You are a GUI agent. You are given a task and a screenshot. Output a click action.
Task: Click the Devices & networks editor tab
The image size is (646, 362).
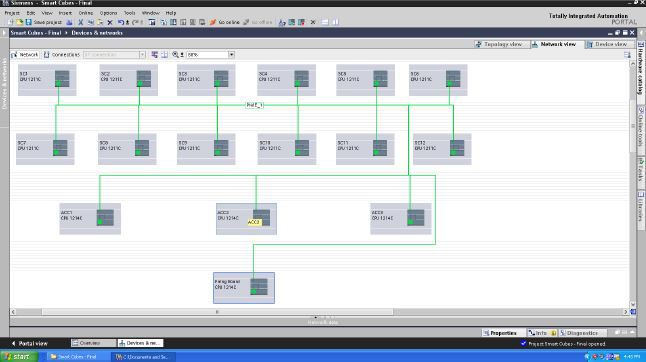[x=140, y=343]
